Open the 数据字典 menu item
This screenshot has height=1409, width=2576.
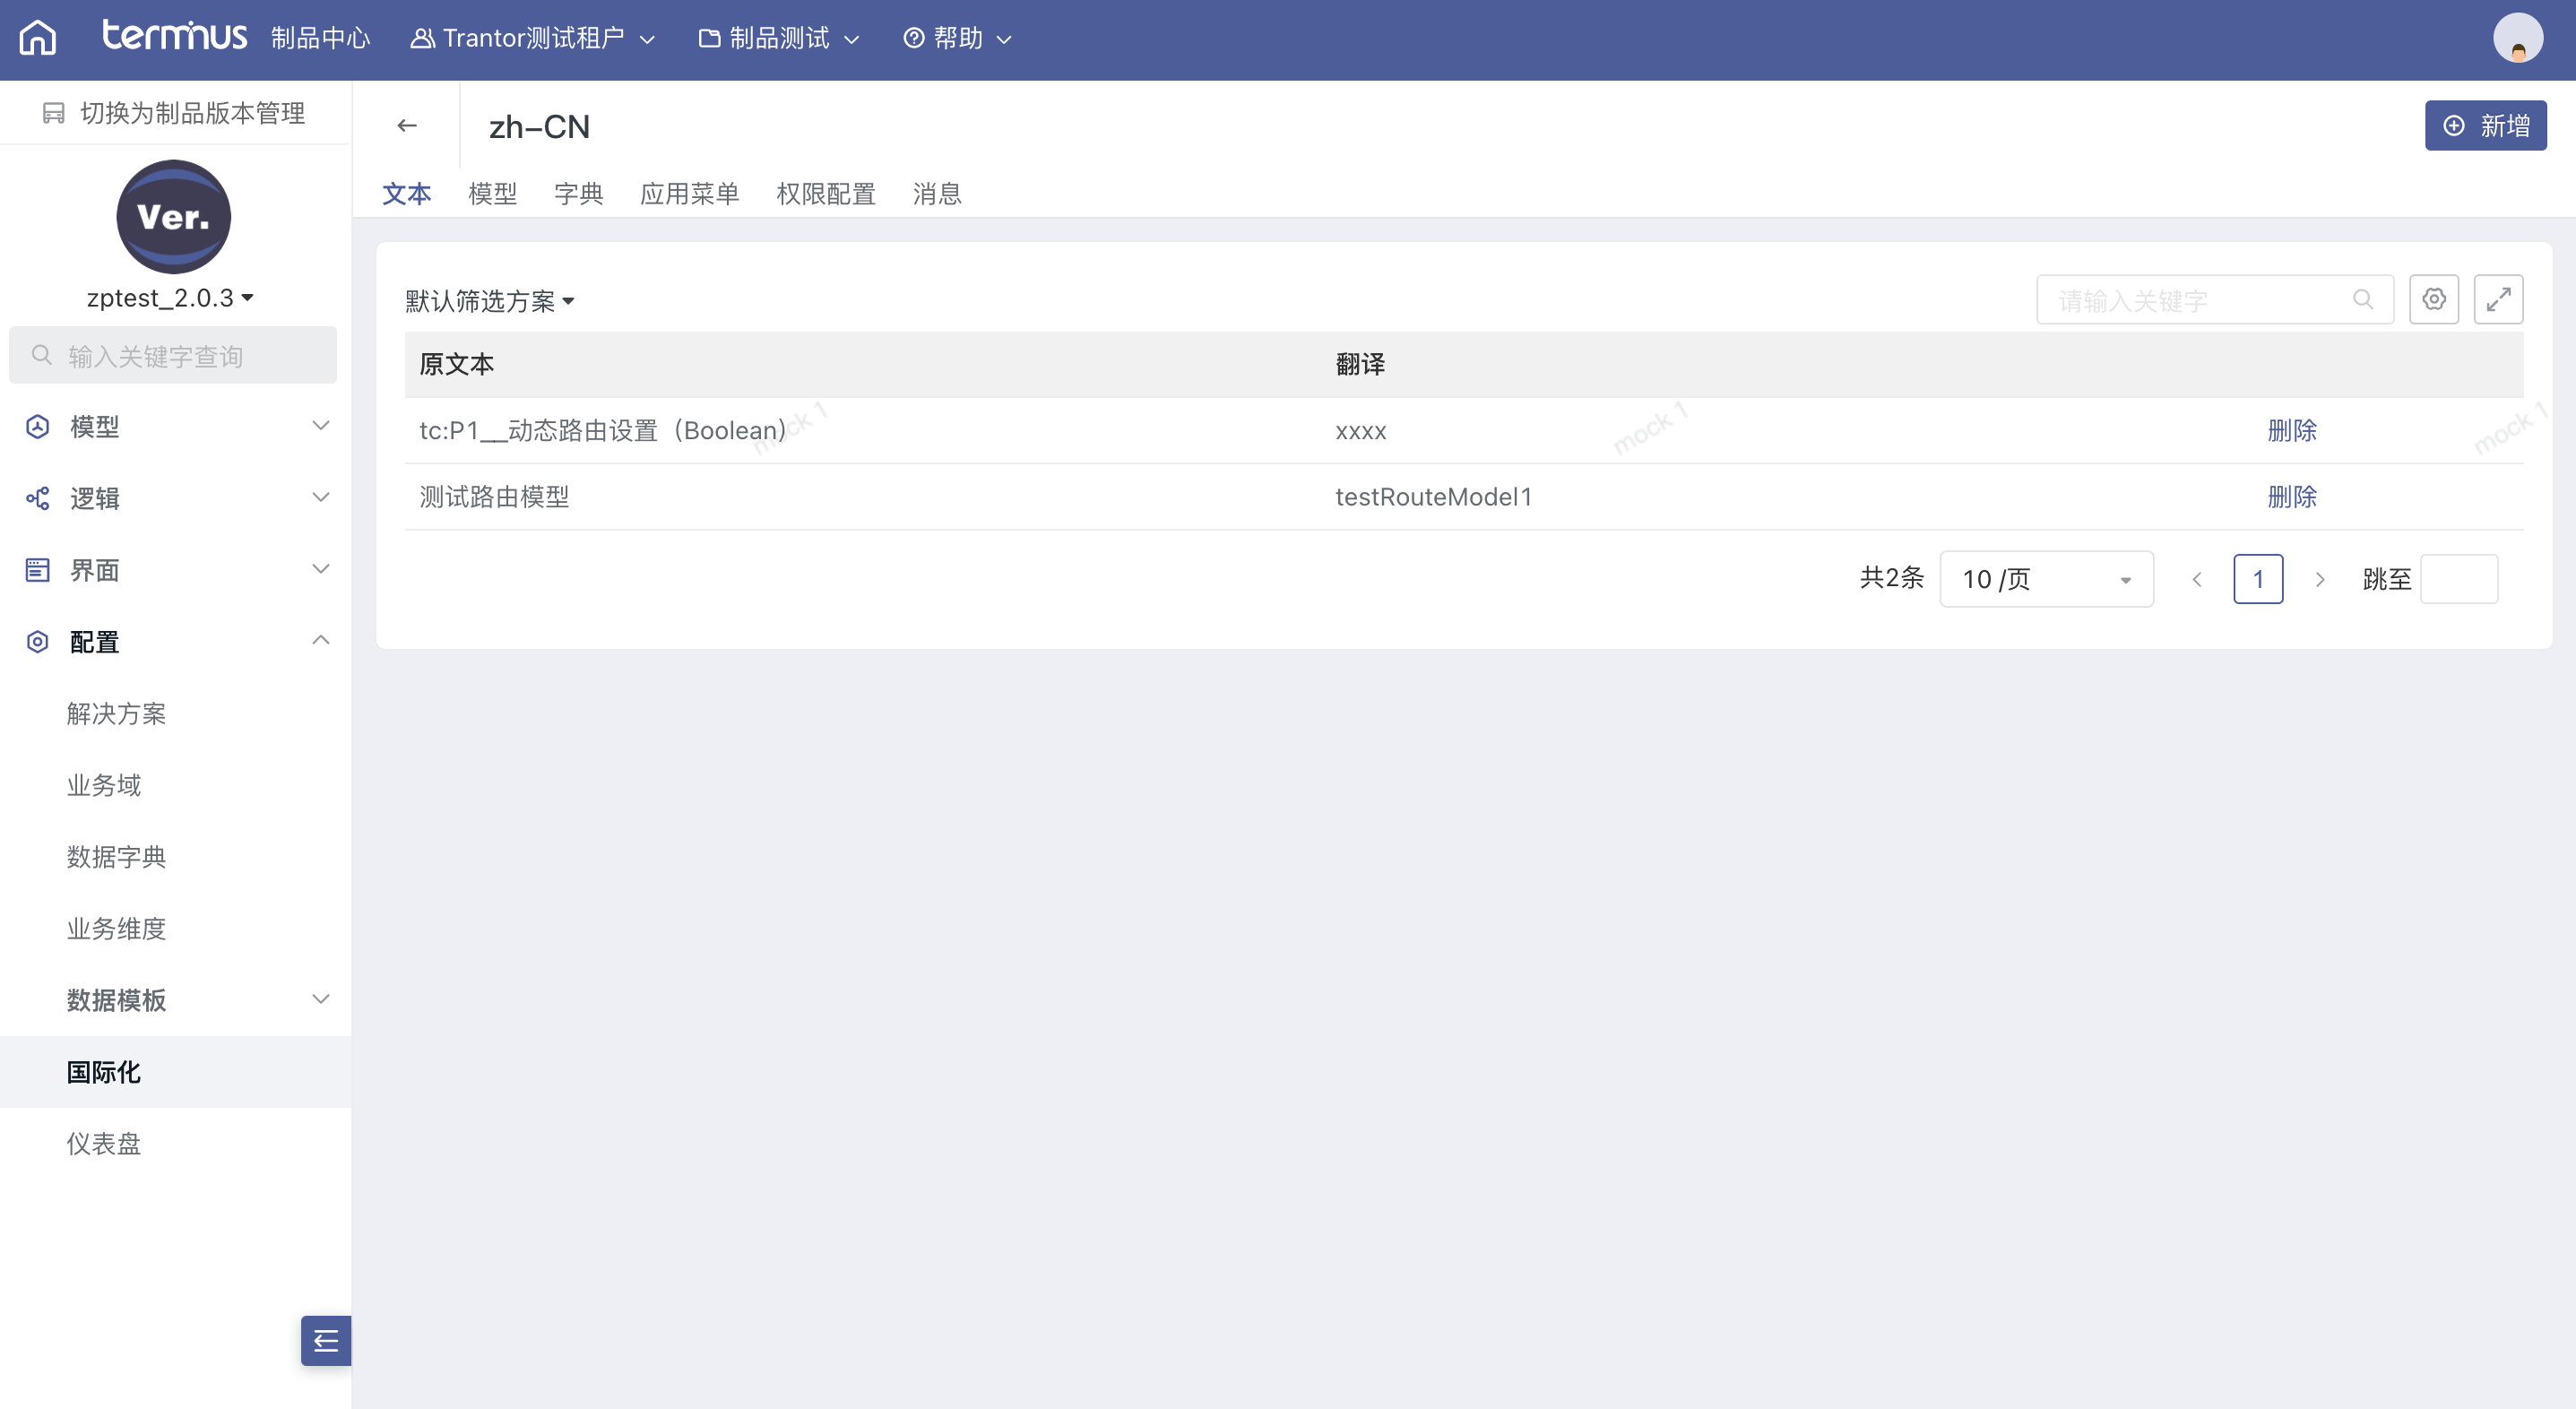pos(116,857)
